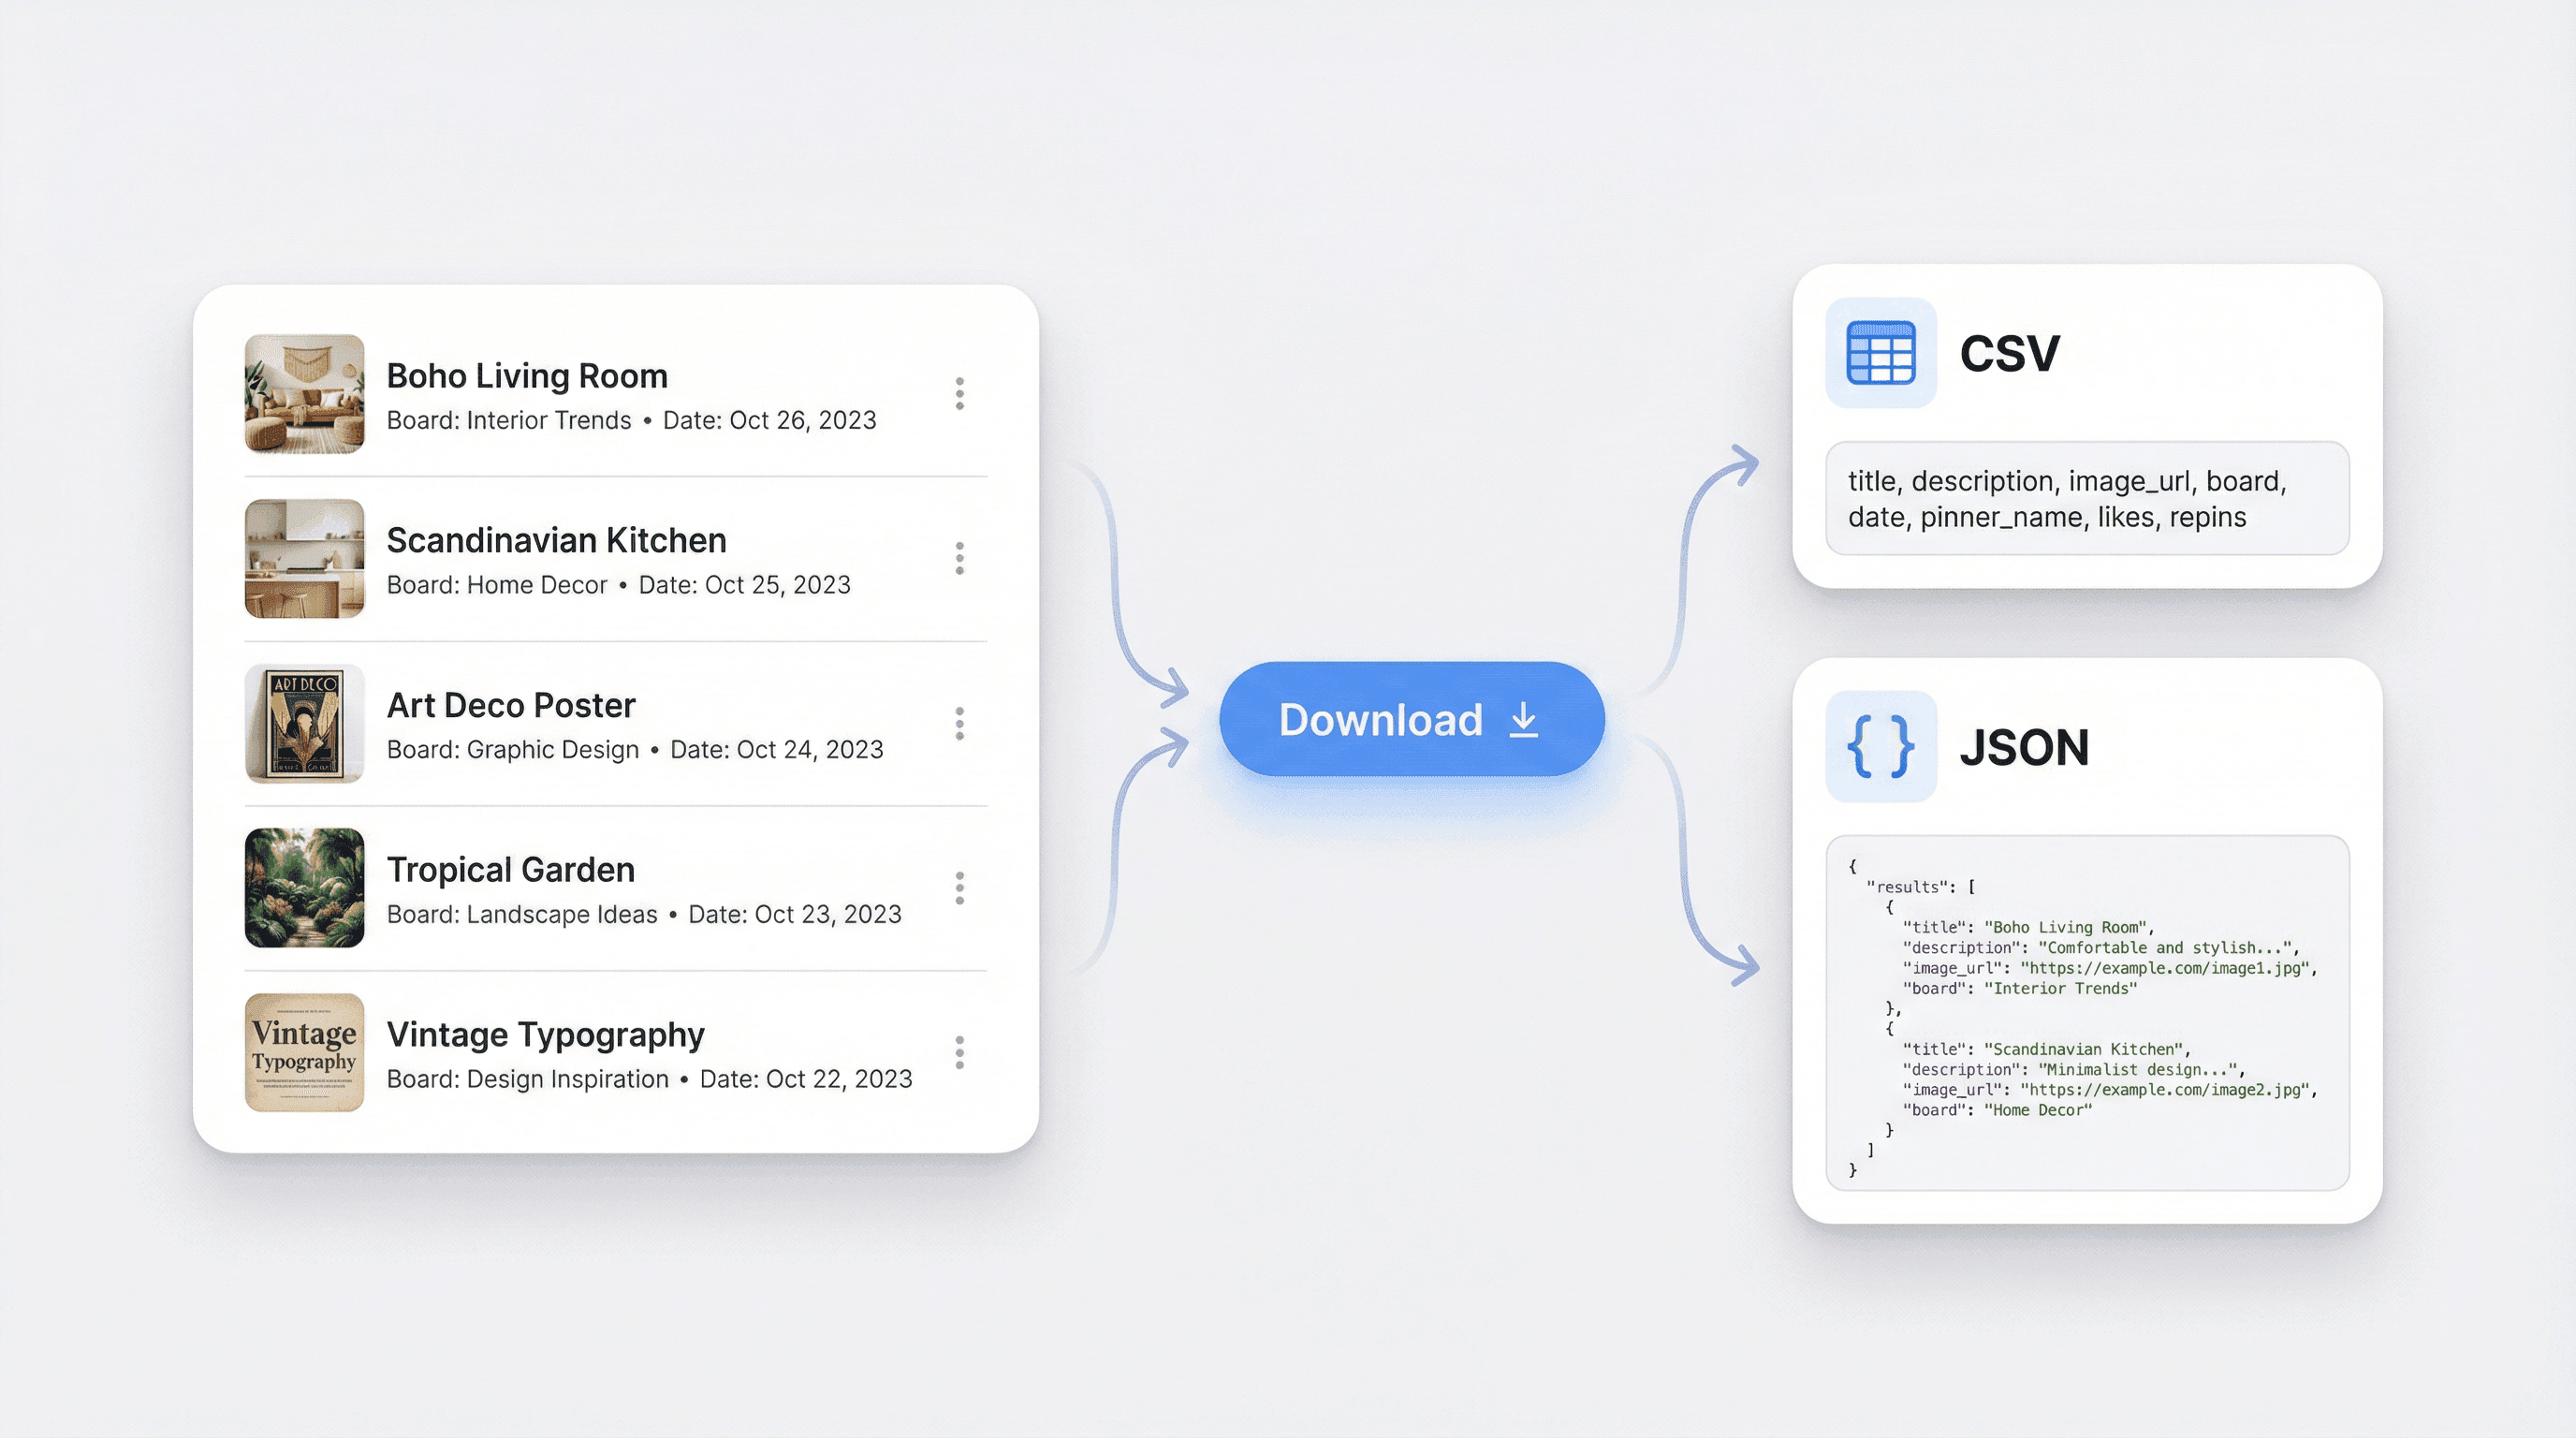The image size is (2576, 1438).
Task: Open the Art Deco Poster title
Action: (x=510, y=705)
